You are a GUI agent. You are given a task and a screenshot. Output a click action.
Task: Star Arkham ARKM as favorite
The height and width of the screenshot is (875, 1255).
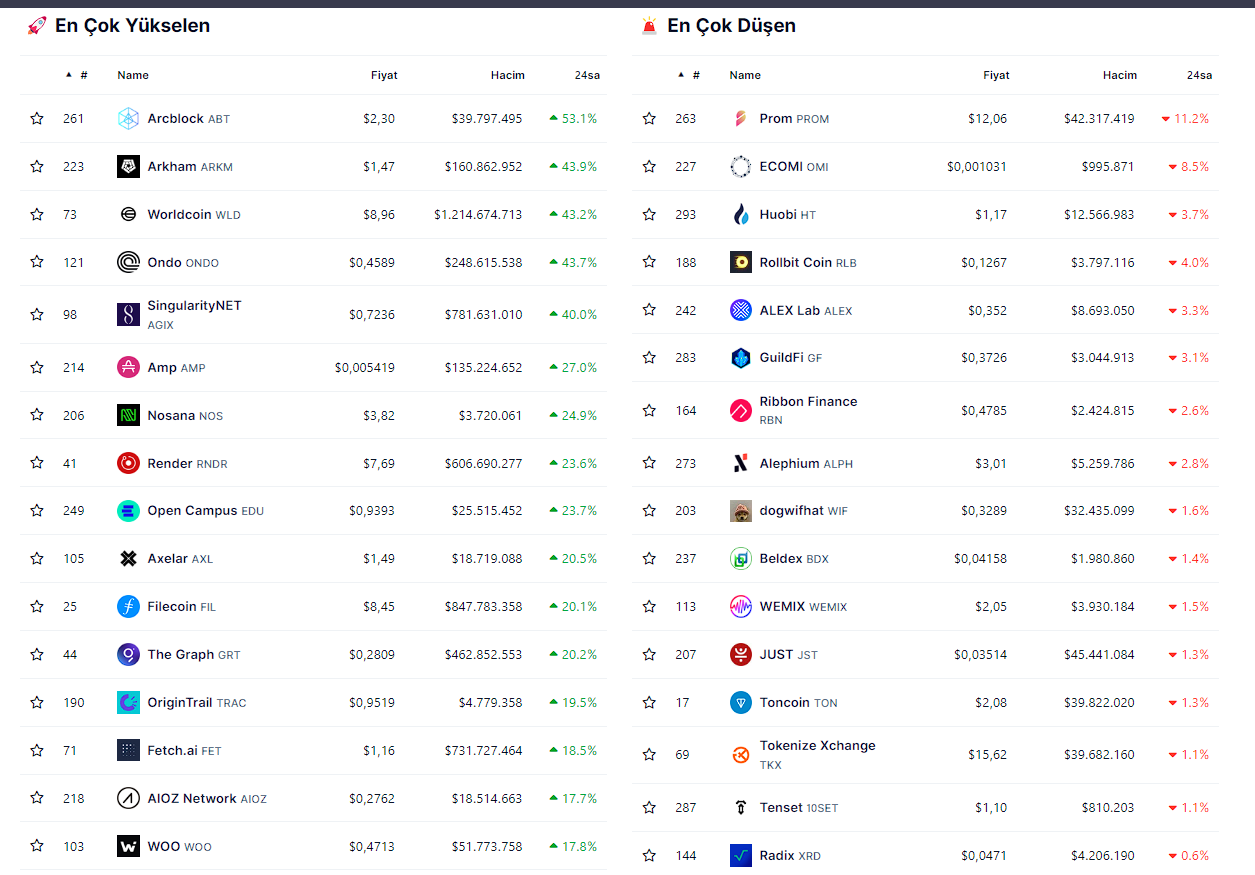pos(37,167)
